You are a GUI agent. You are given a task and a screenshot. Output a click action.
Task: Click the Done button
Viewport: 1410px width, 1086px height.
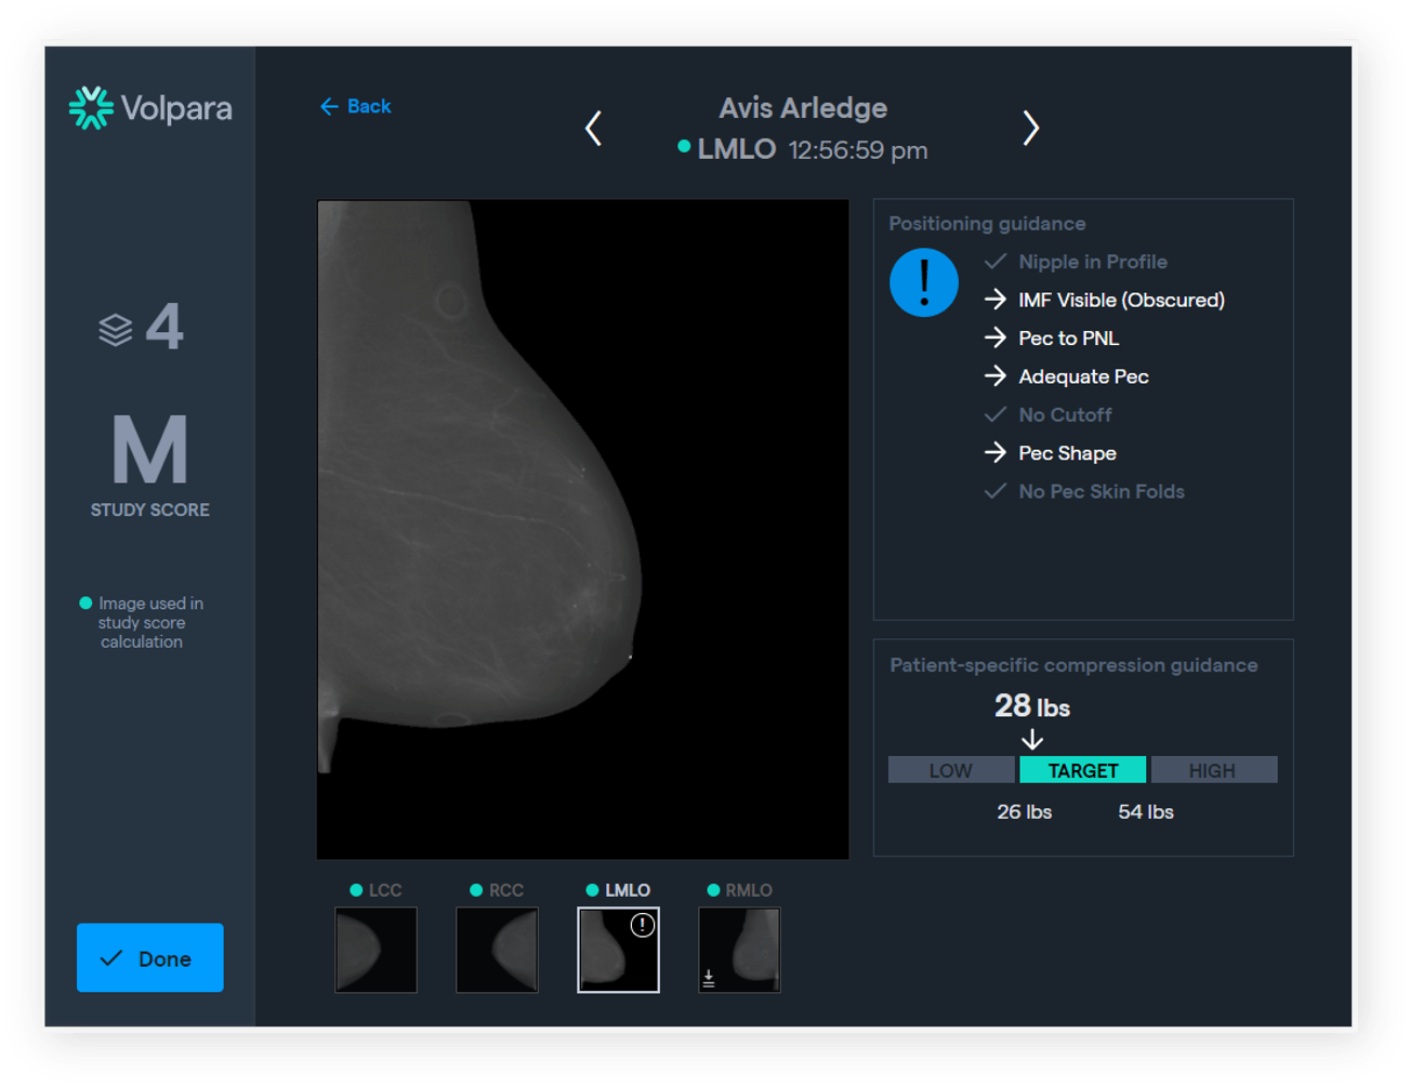(149, 958)
